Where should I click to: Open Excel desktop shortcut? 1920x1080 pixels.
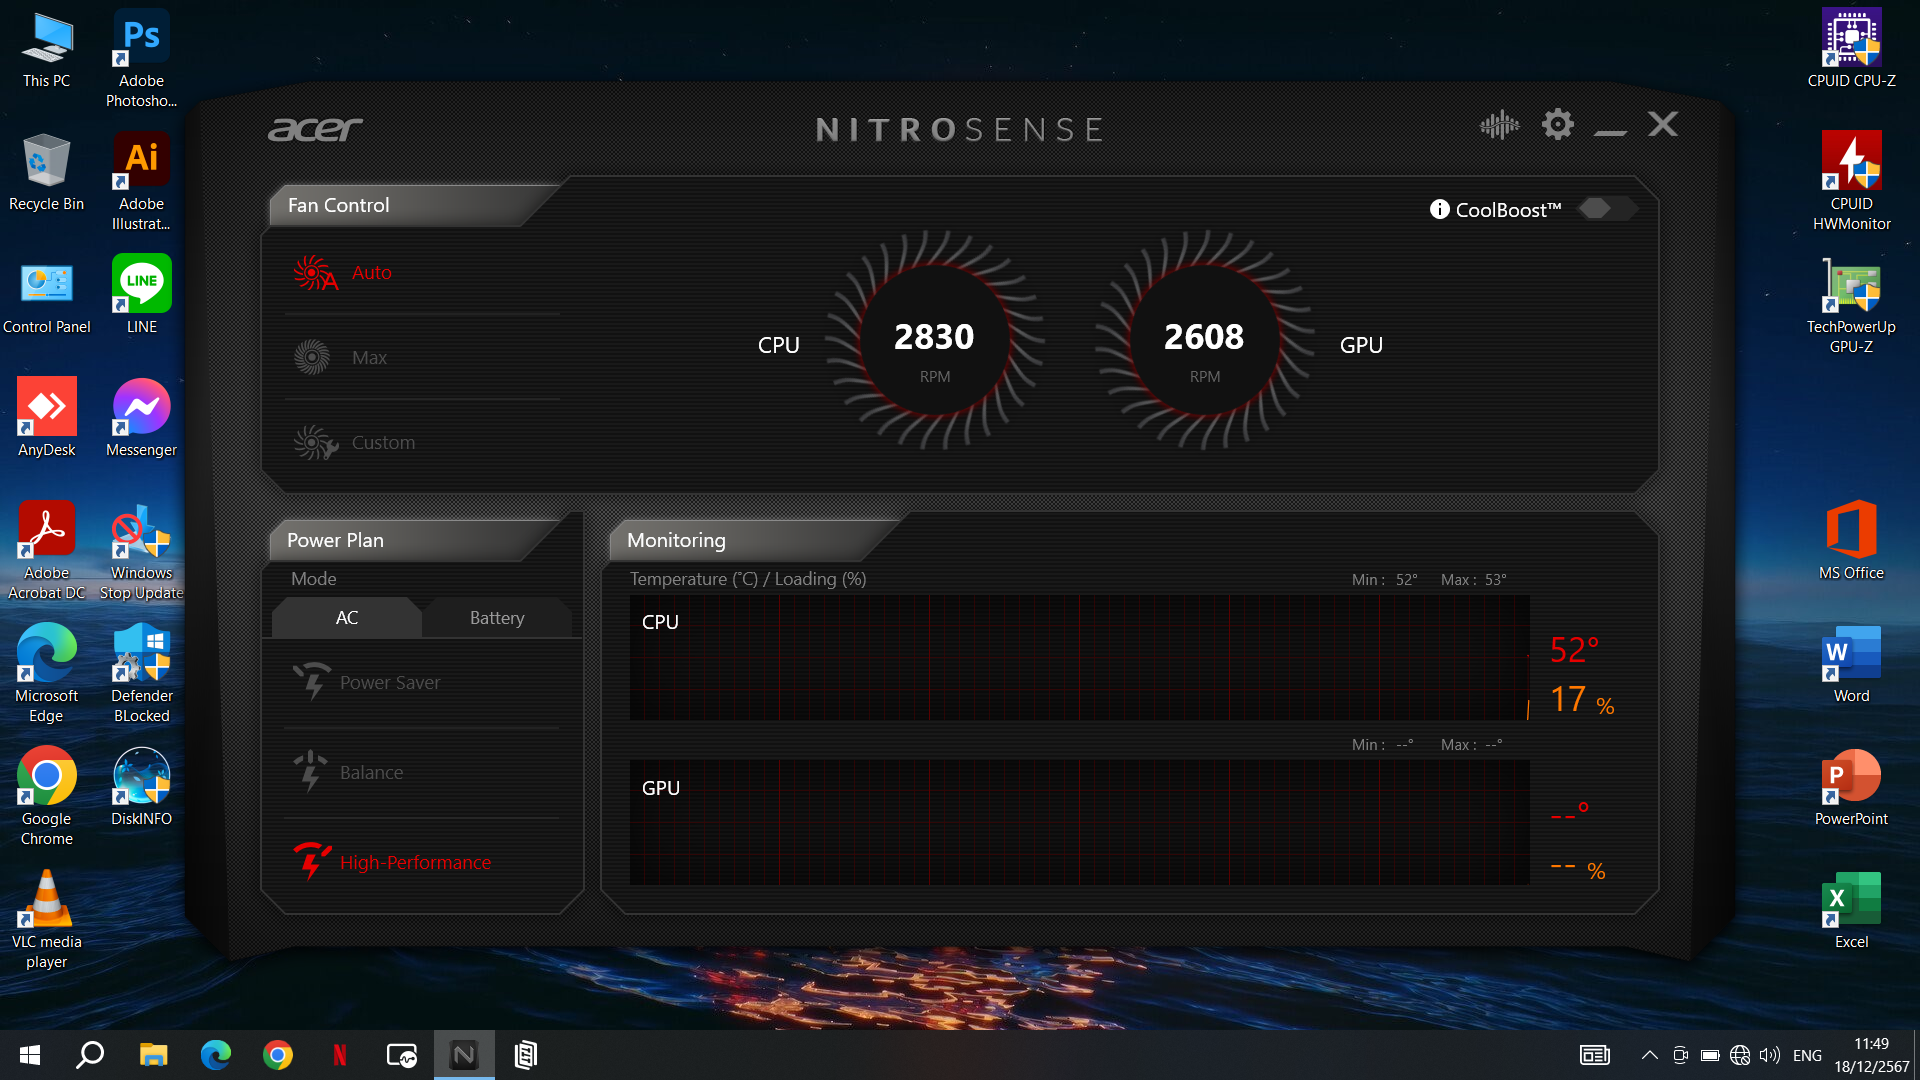tap(1851, 910)
